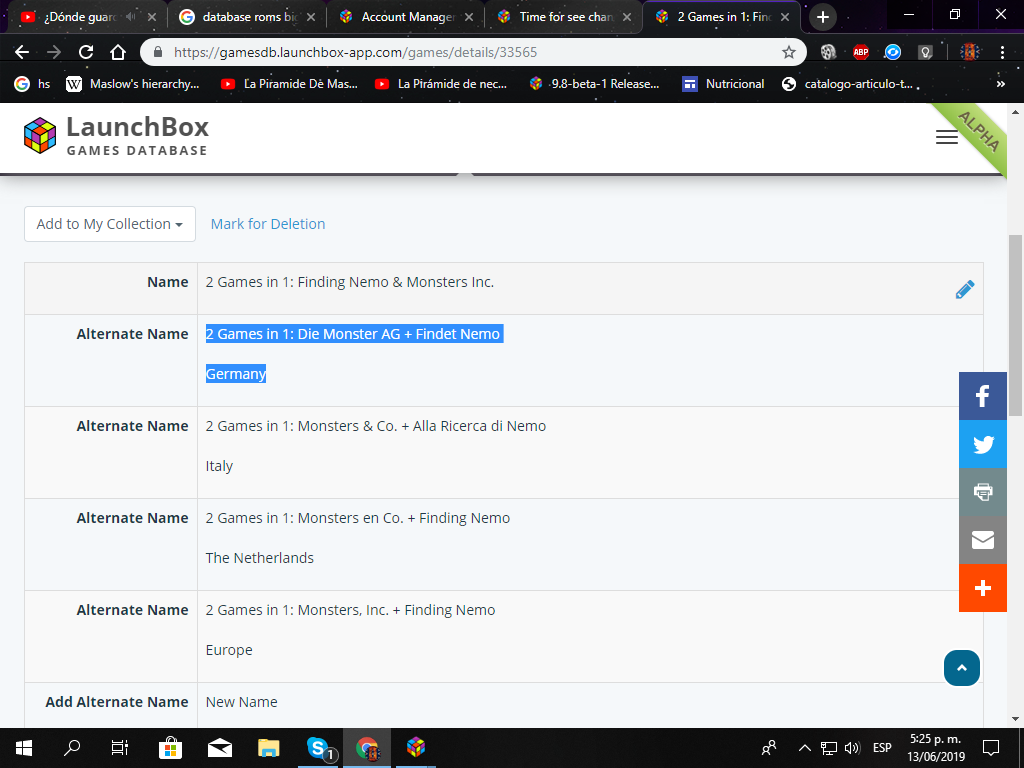Viewport: 1024px width, 768px height.
Task: Show hidden system tray icons
Action: click(x=805, y=748)
